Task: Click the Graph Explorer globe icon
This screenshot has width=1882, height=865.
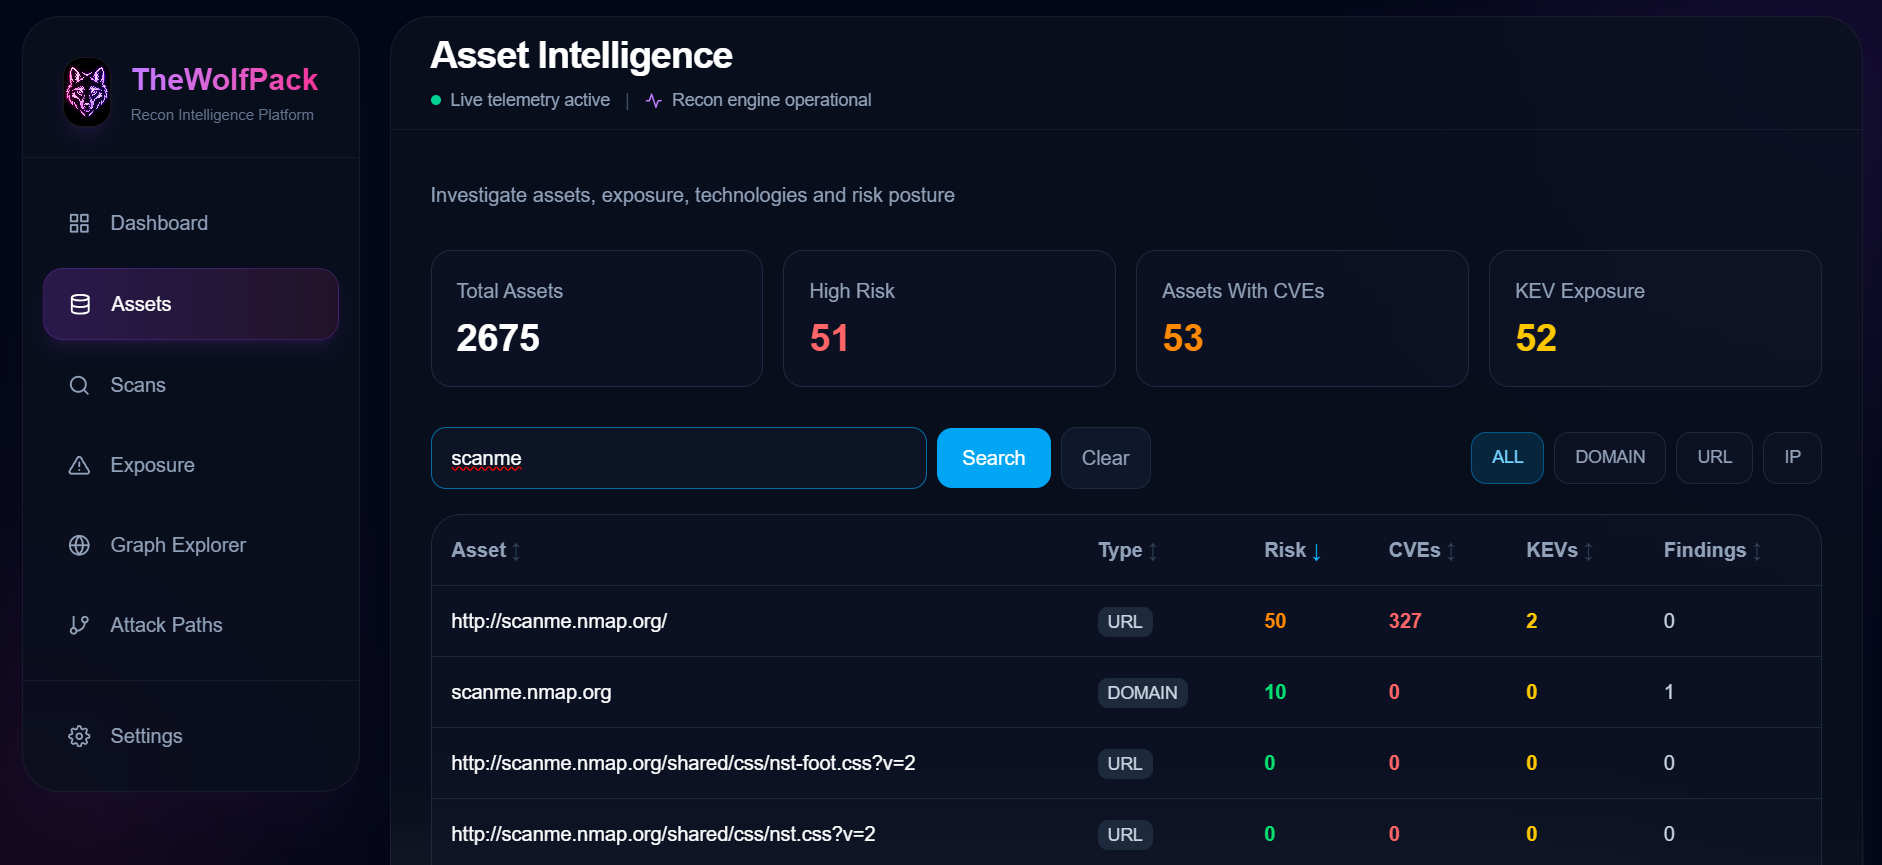Action: pos(79,545)
